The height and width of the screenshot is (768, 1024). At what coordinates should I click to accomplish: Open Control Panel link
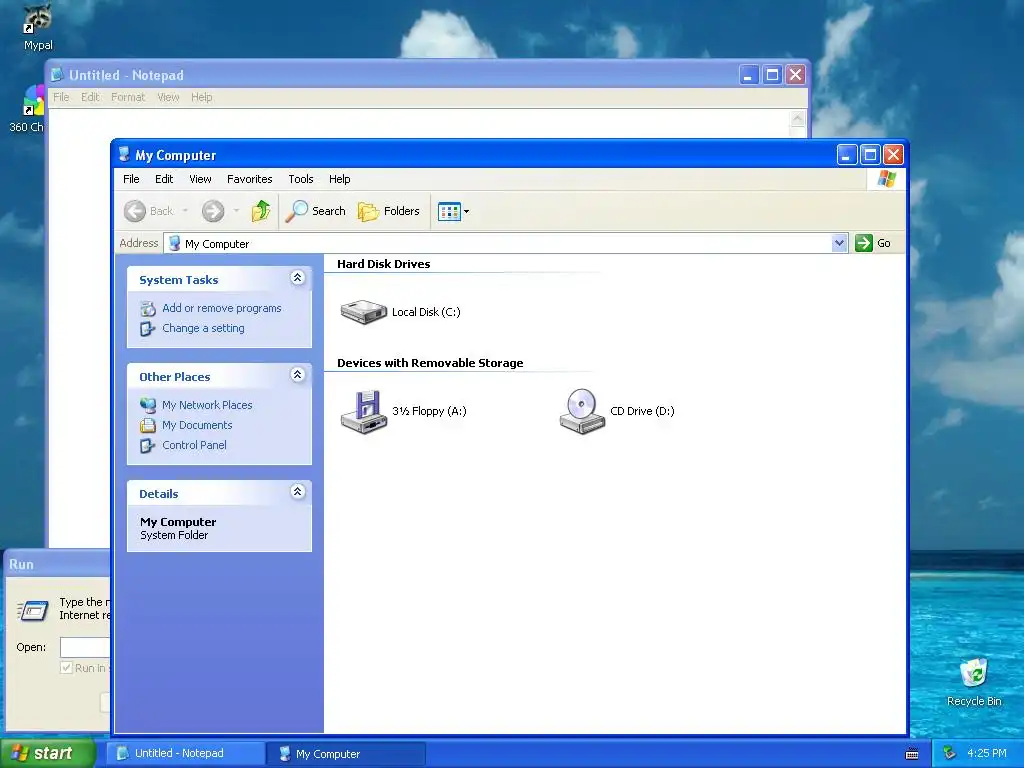[195, 445]
